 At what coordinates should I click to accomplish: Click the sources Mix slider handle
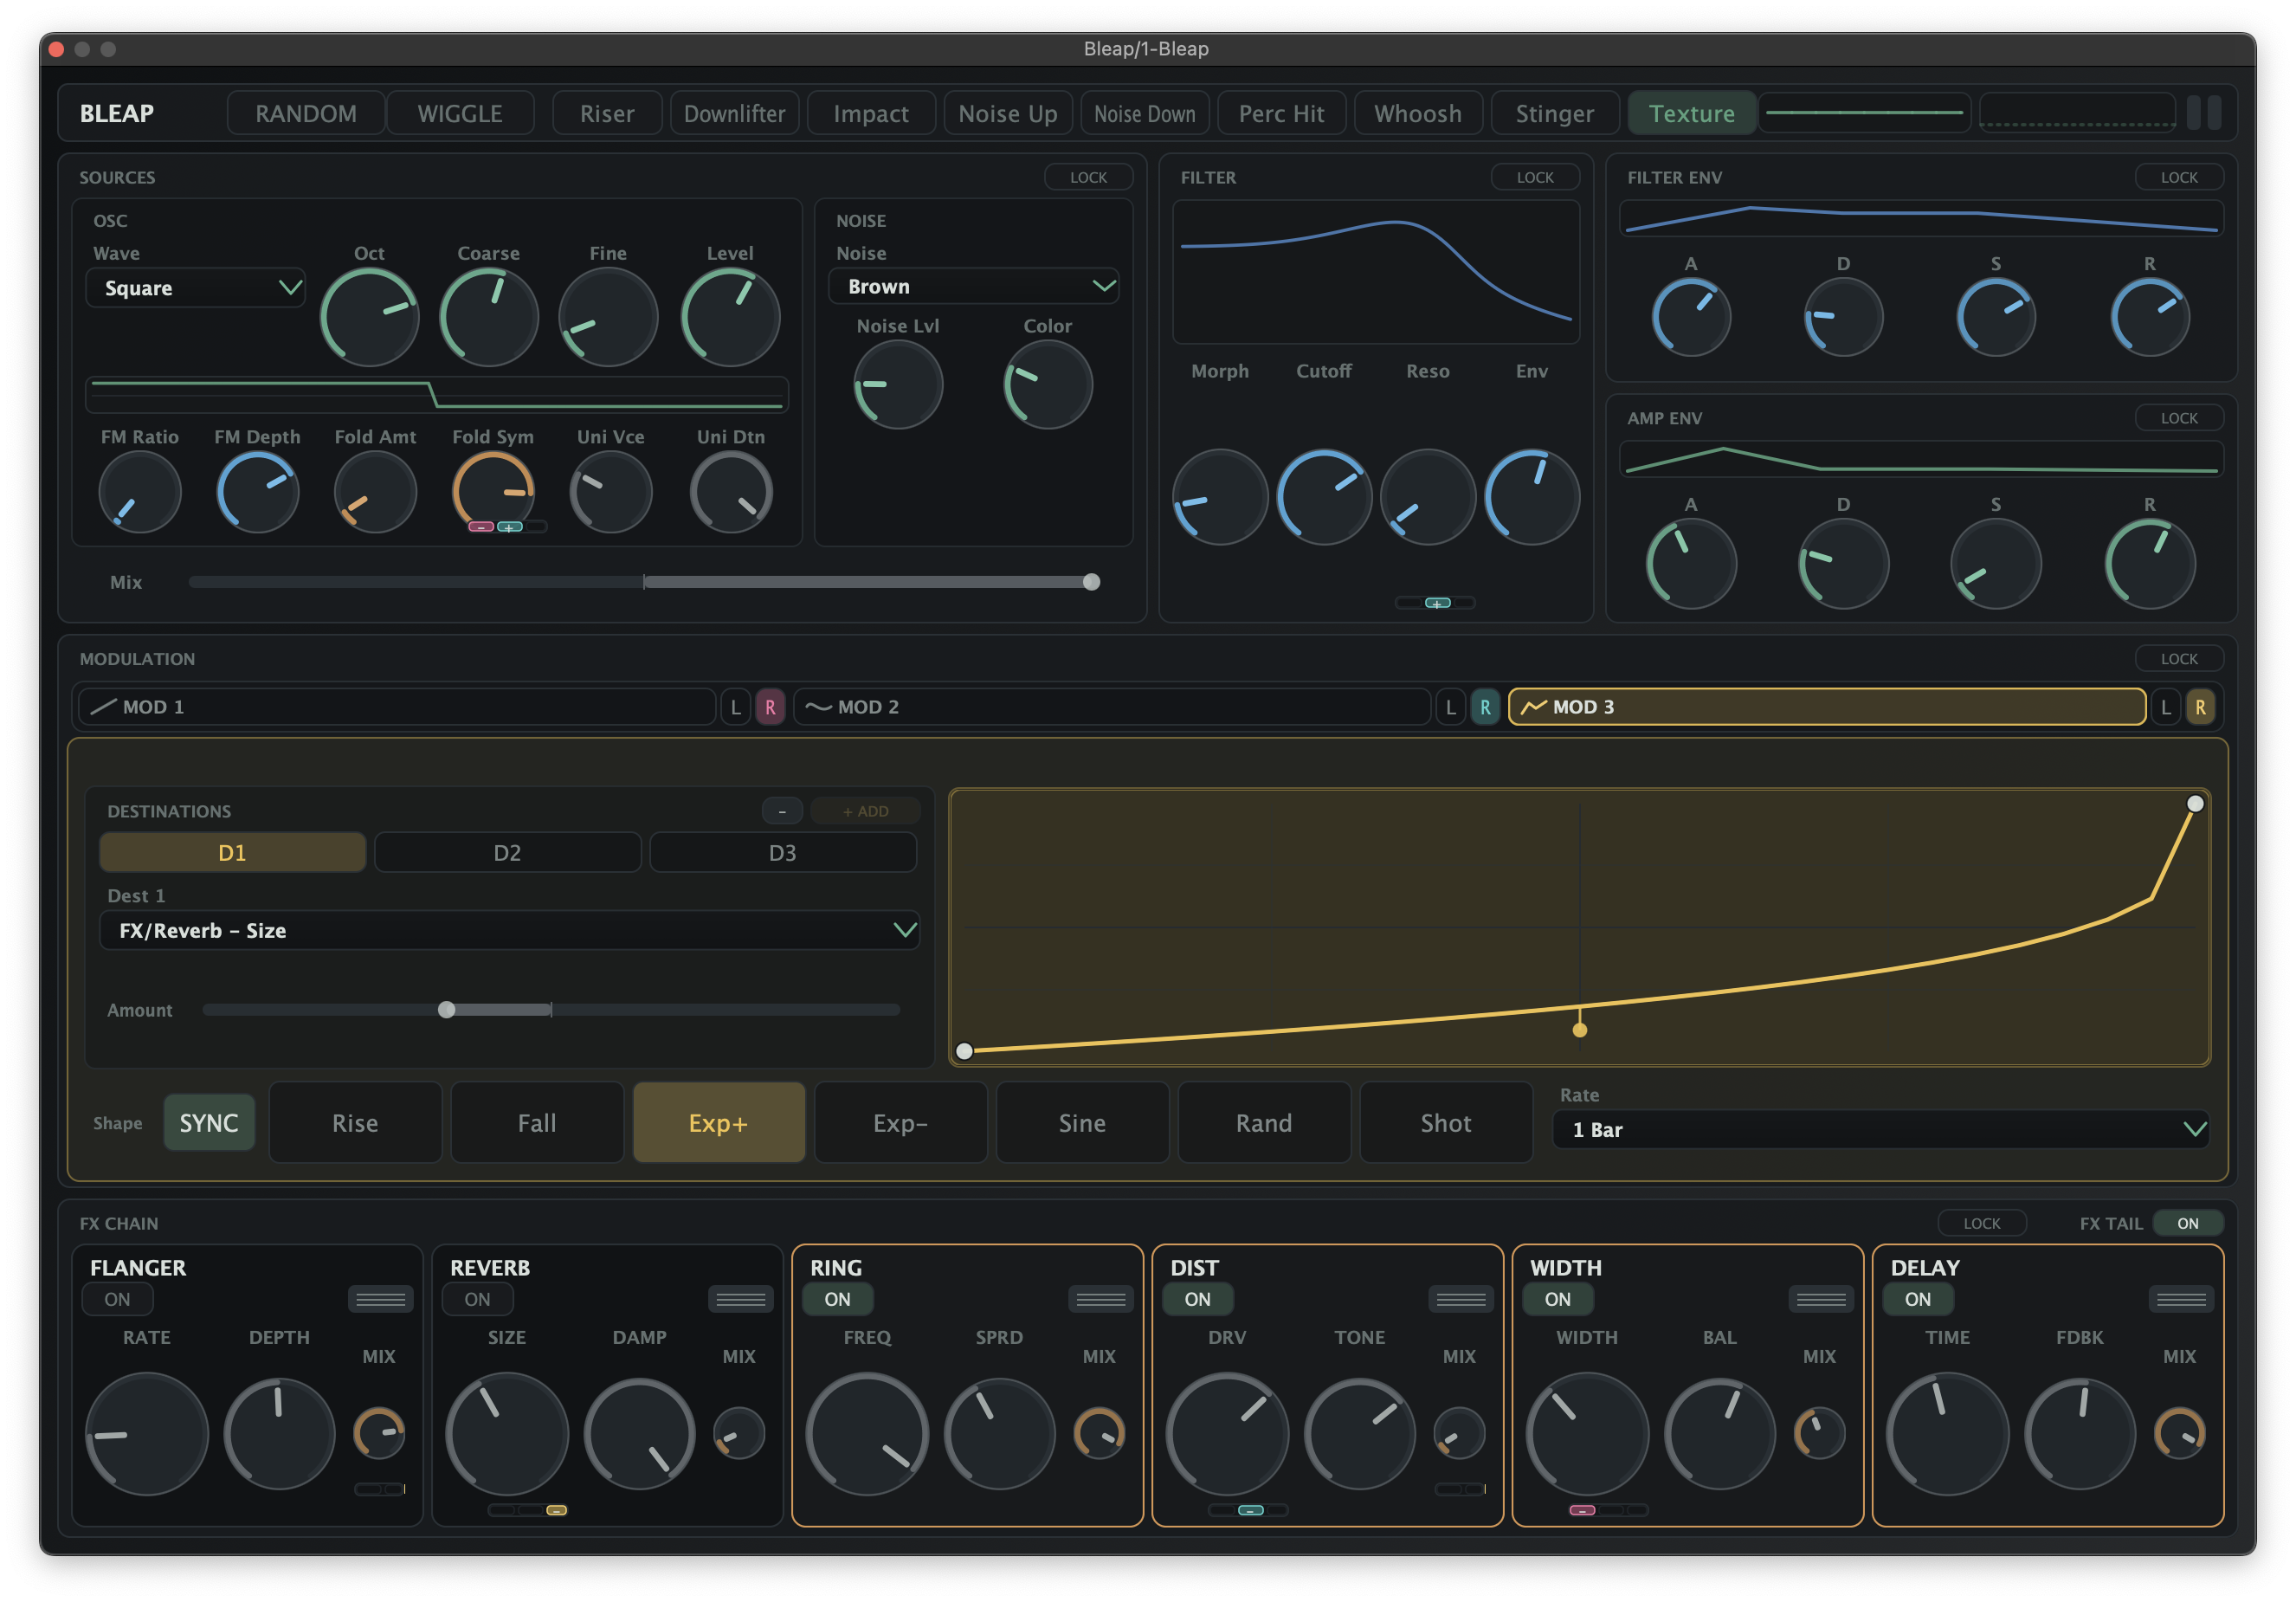pos(1091,582)
